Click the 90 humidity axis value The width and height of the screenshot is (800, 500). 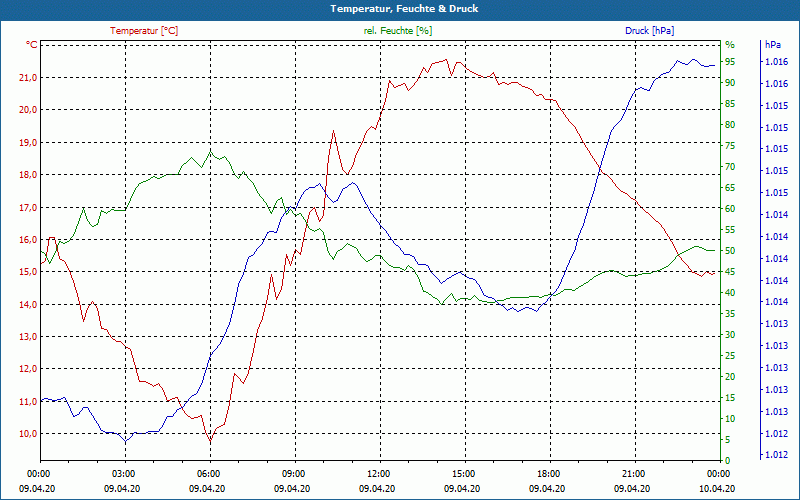point(730,83)
